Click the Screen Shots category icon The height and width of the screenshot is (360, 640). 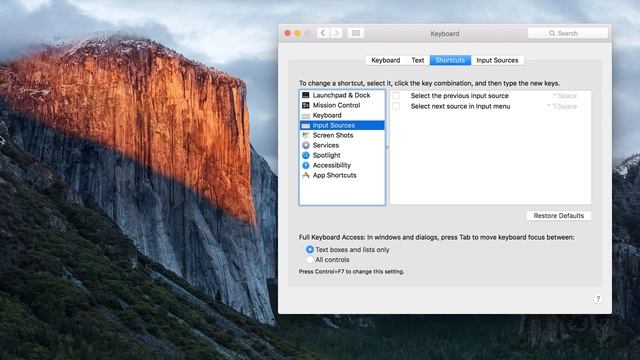pos(306,135)
